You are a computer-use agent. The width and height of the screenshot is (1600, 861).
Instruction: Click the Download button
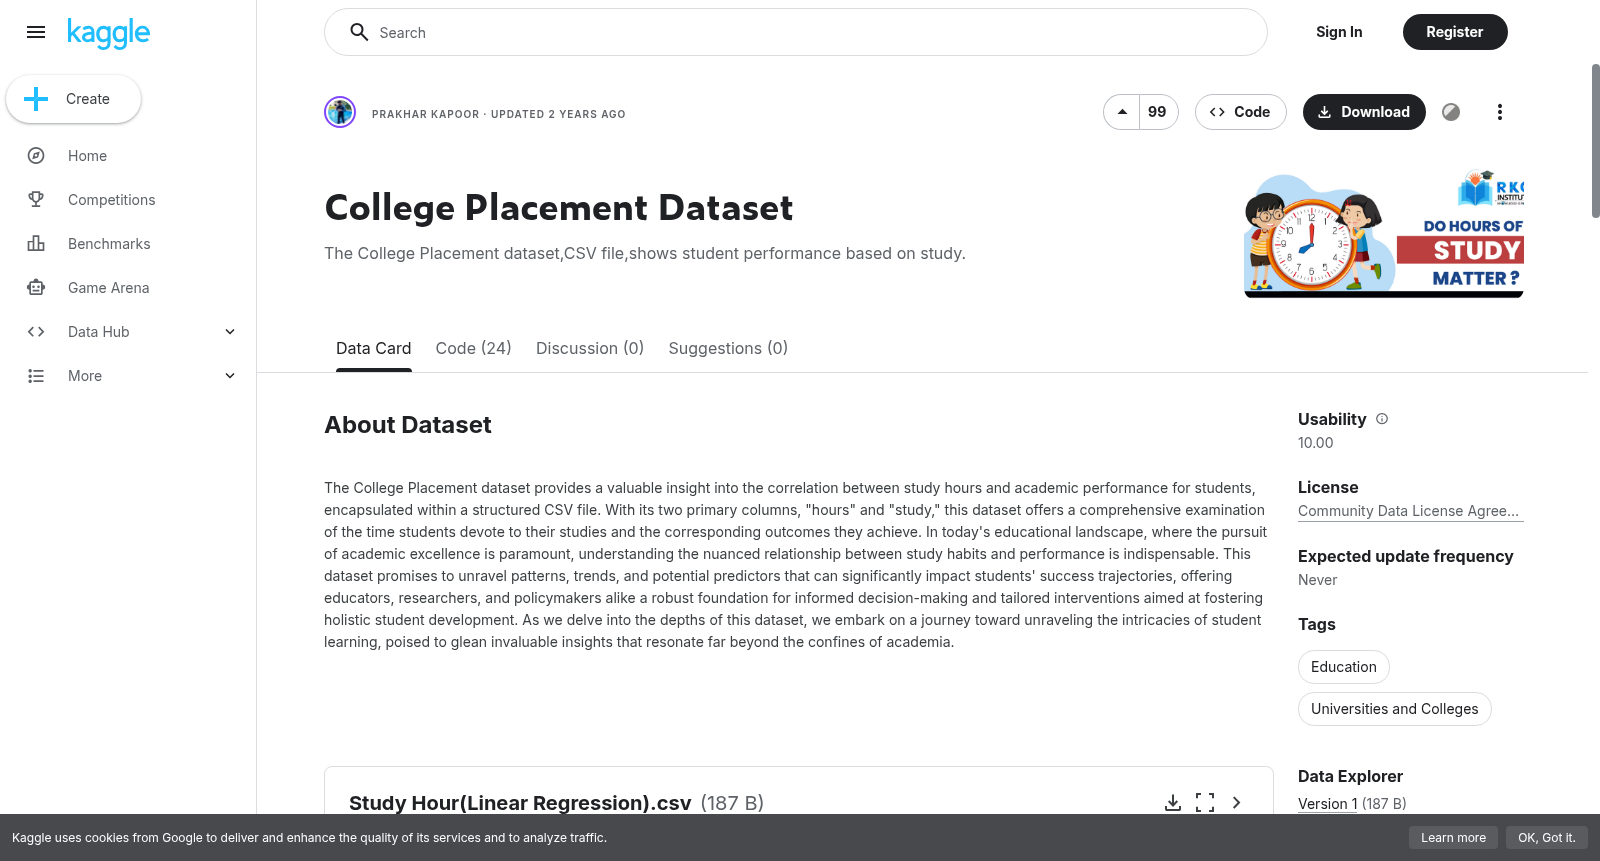click(x=1364, y=112)
